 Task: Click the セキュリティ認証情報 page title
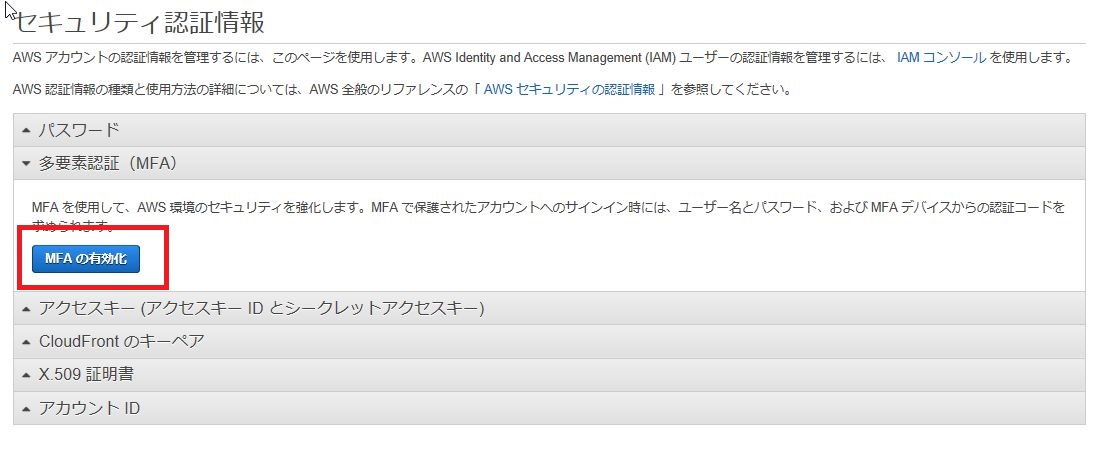pos(140,22)
